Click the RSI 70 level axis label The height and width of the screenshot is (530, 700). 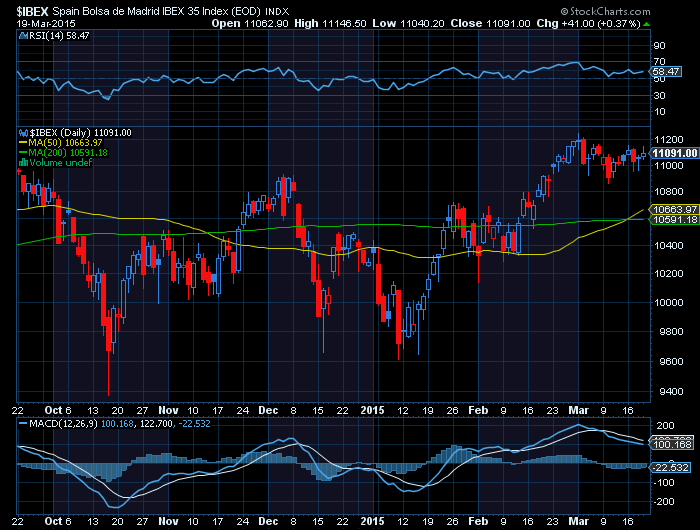click(659, 62)
